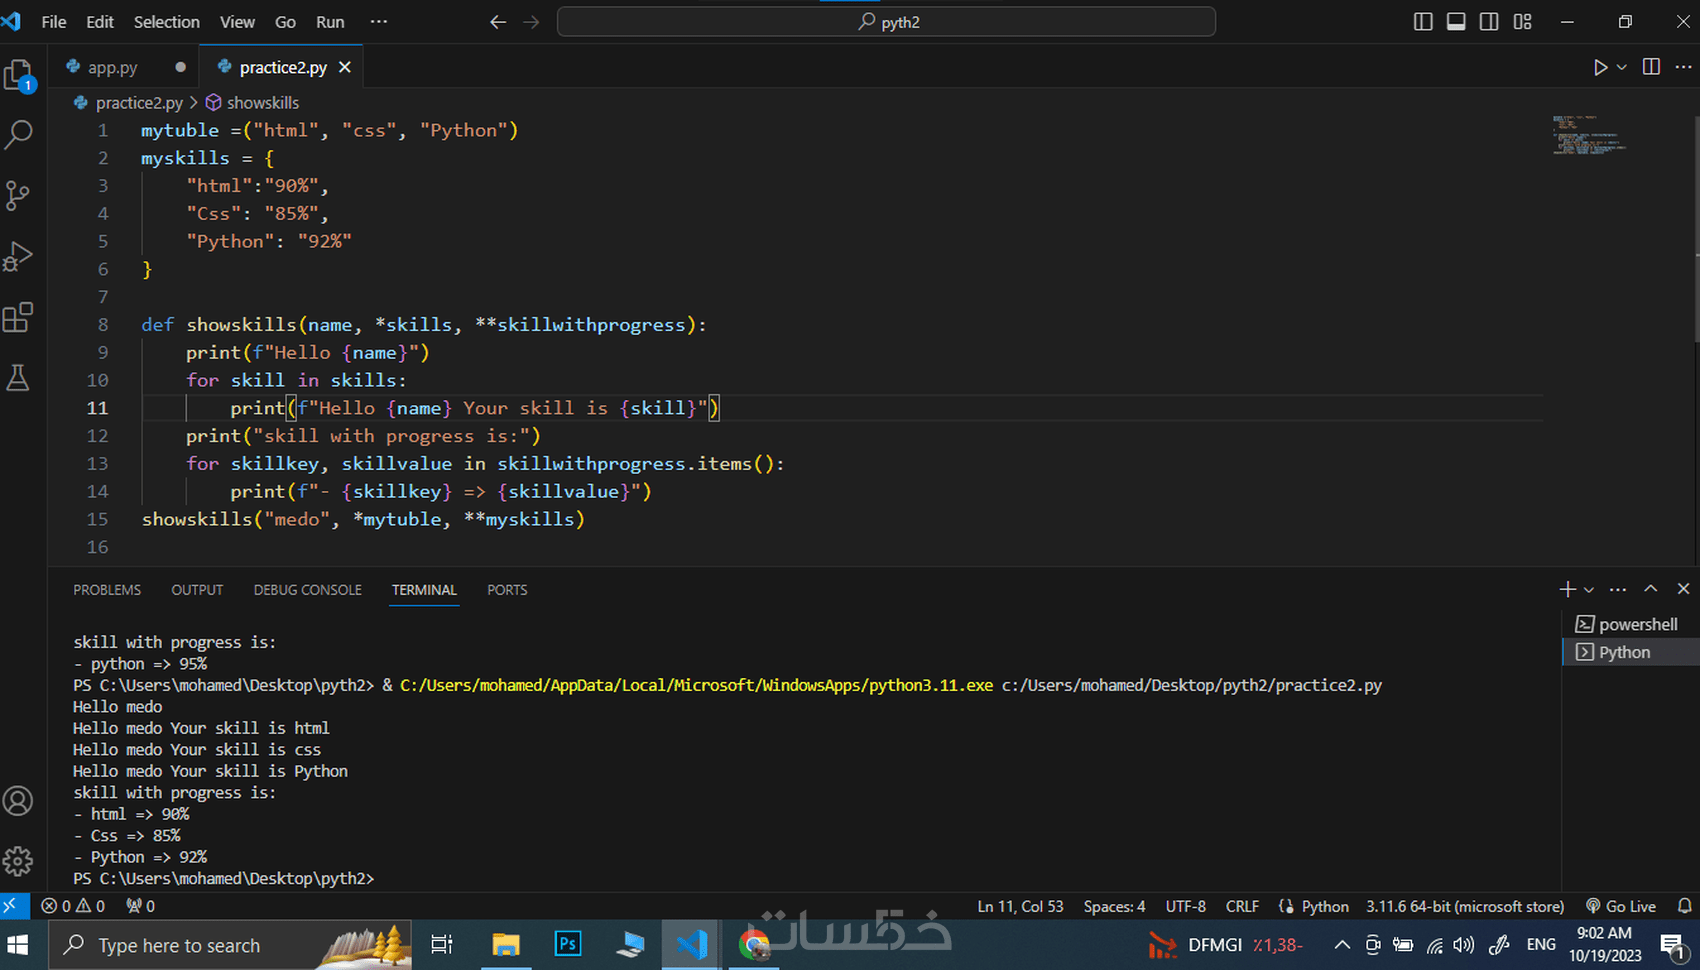This screenshot has width=1700, height=970.
Task: Click Go Live in status bar
Action: click(x=1621, y=906)
